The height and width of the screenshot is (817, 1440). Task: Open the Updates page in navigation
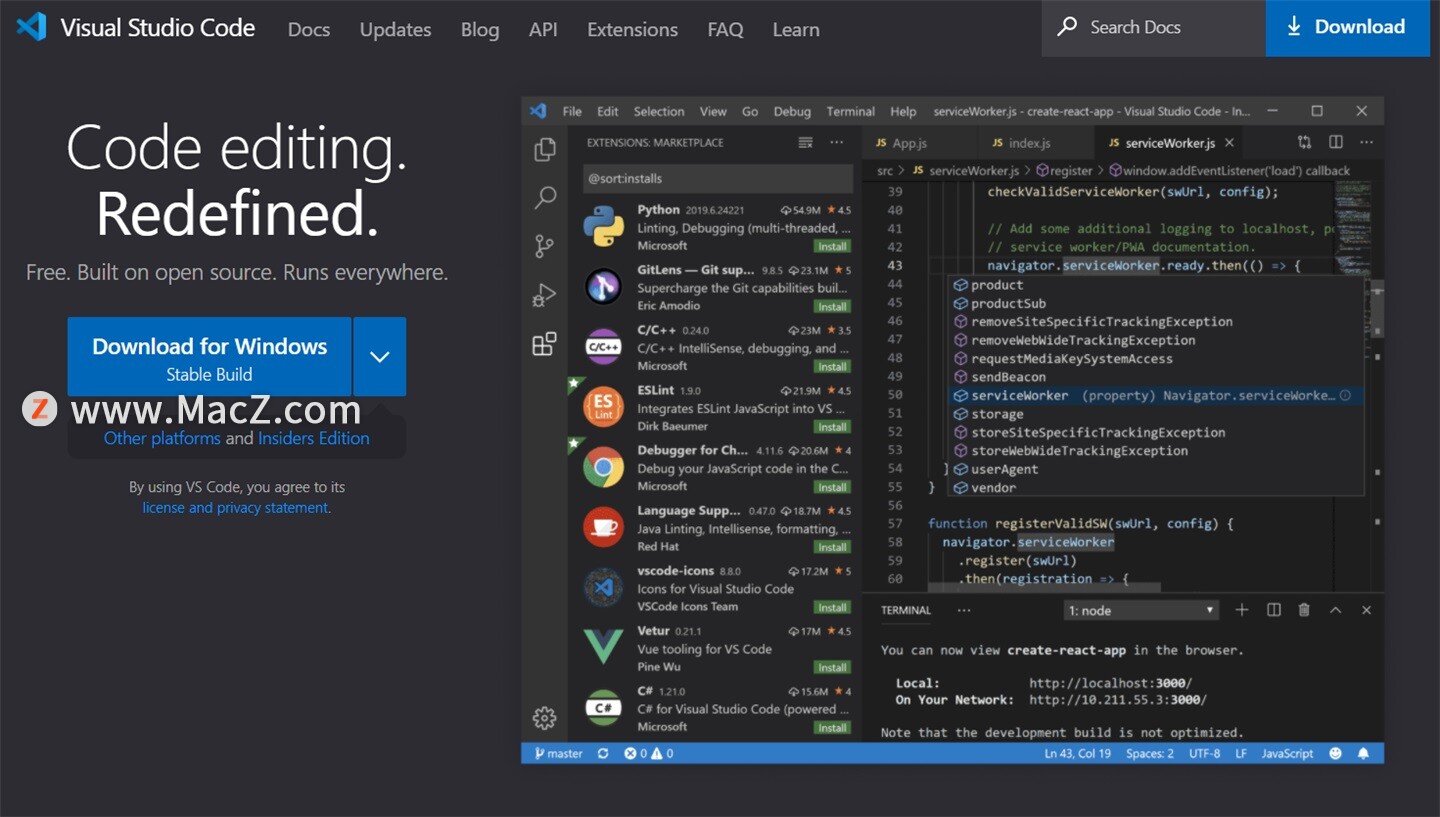coord(396,30)
